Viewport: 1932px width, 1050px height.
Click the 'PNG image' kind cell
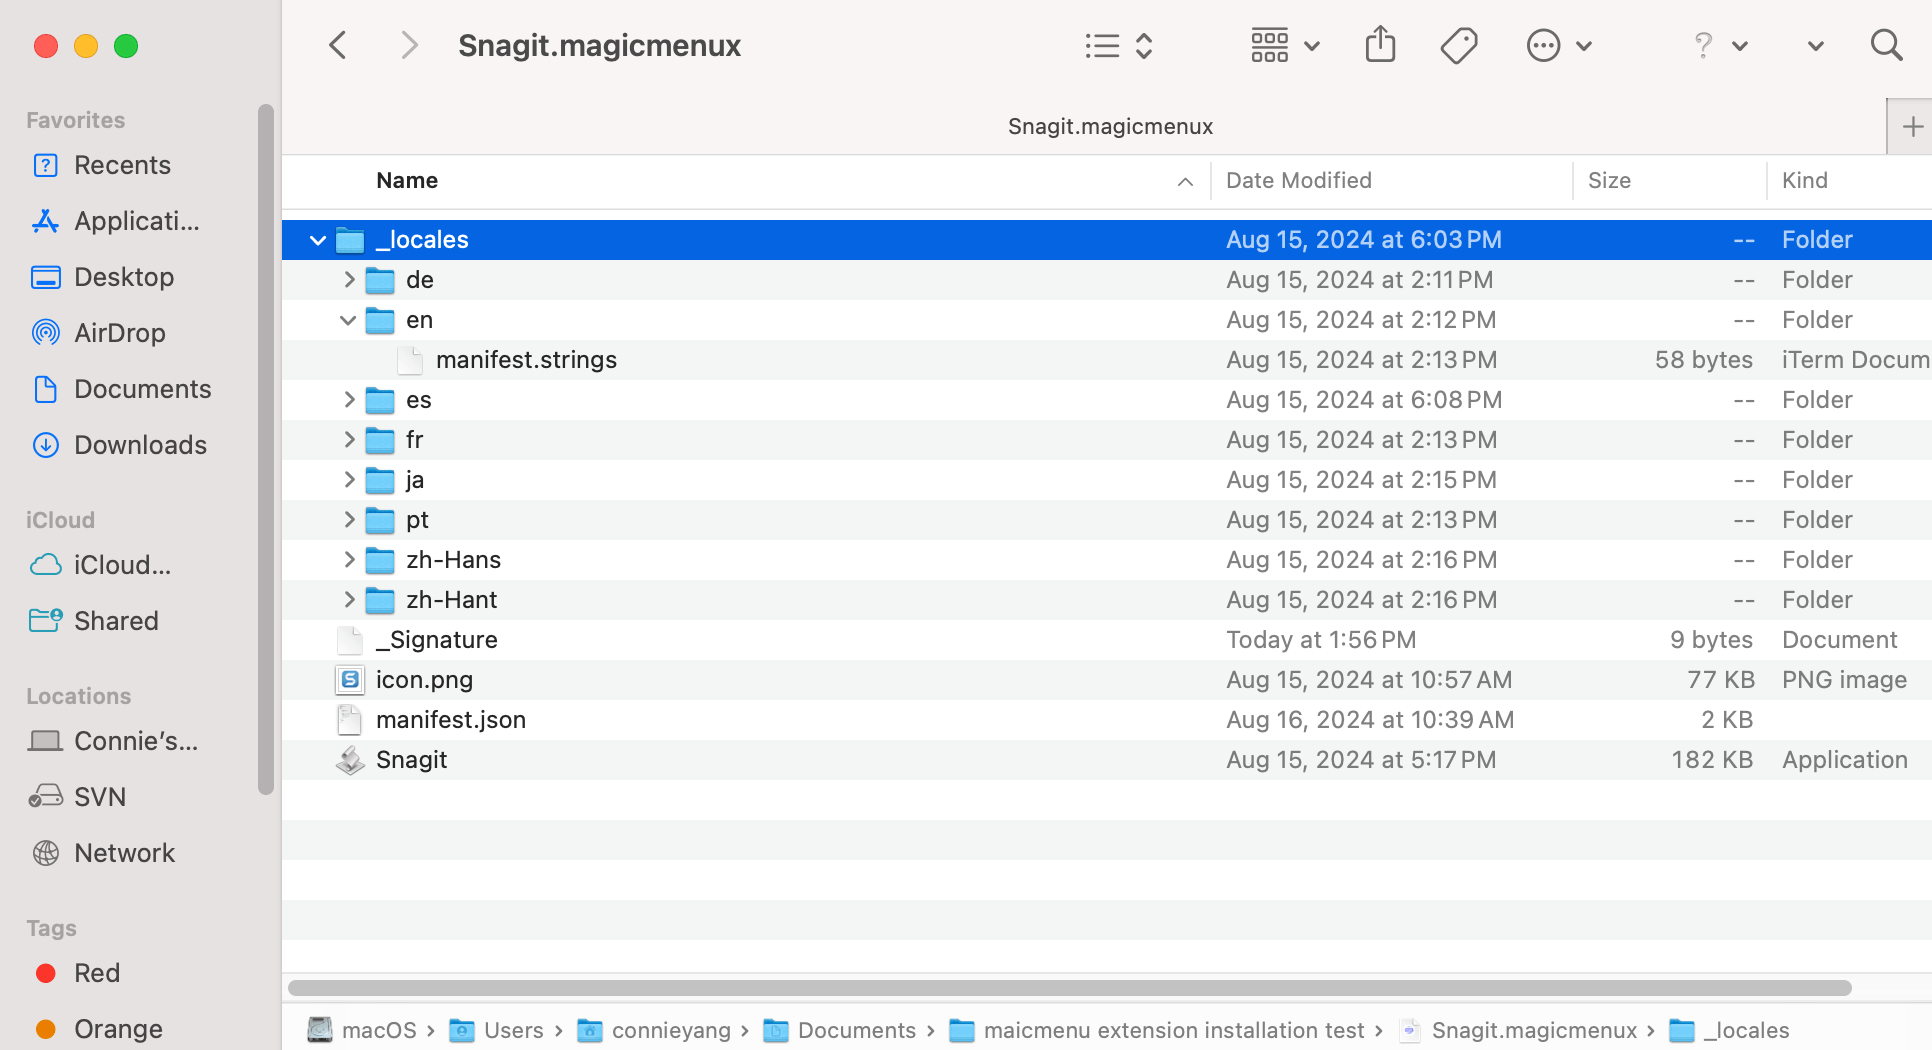click(x=1844, y=680)
